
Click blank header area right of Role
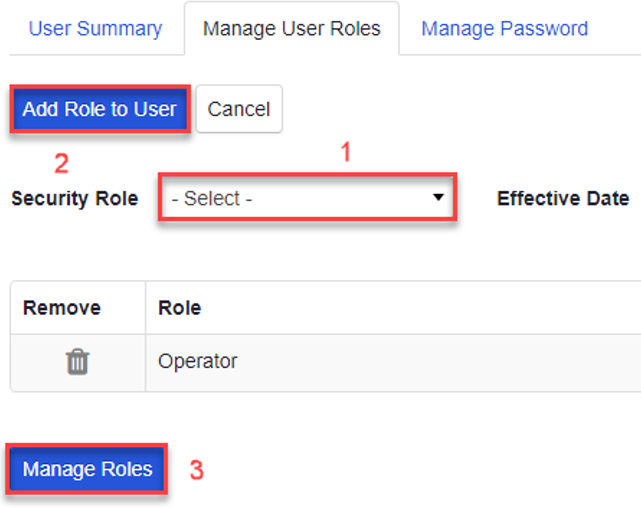450,308
